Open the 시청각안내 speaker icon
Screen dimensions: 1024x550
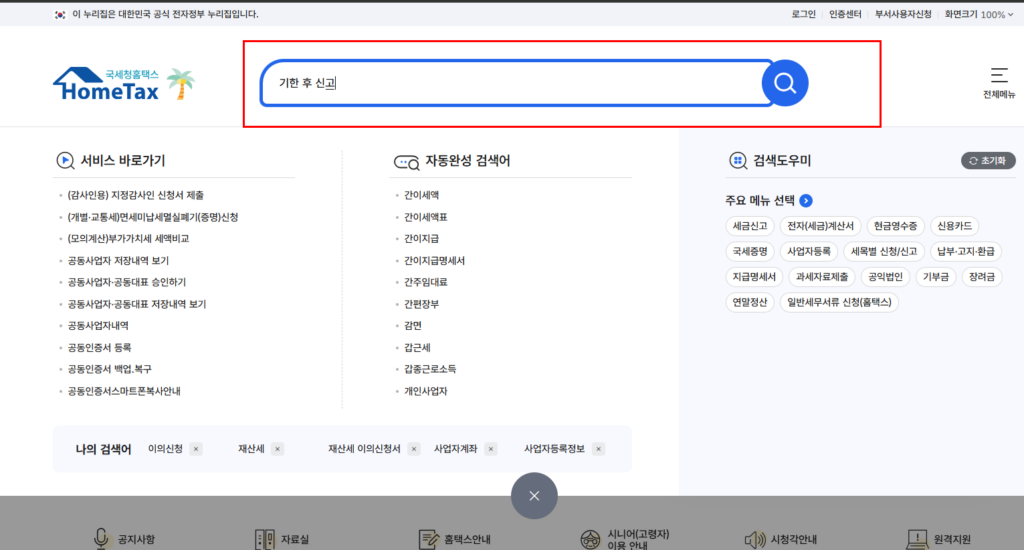[755, 540]
